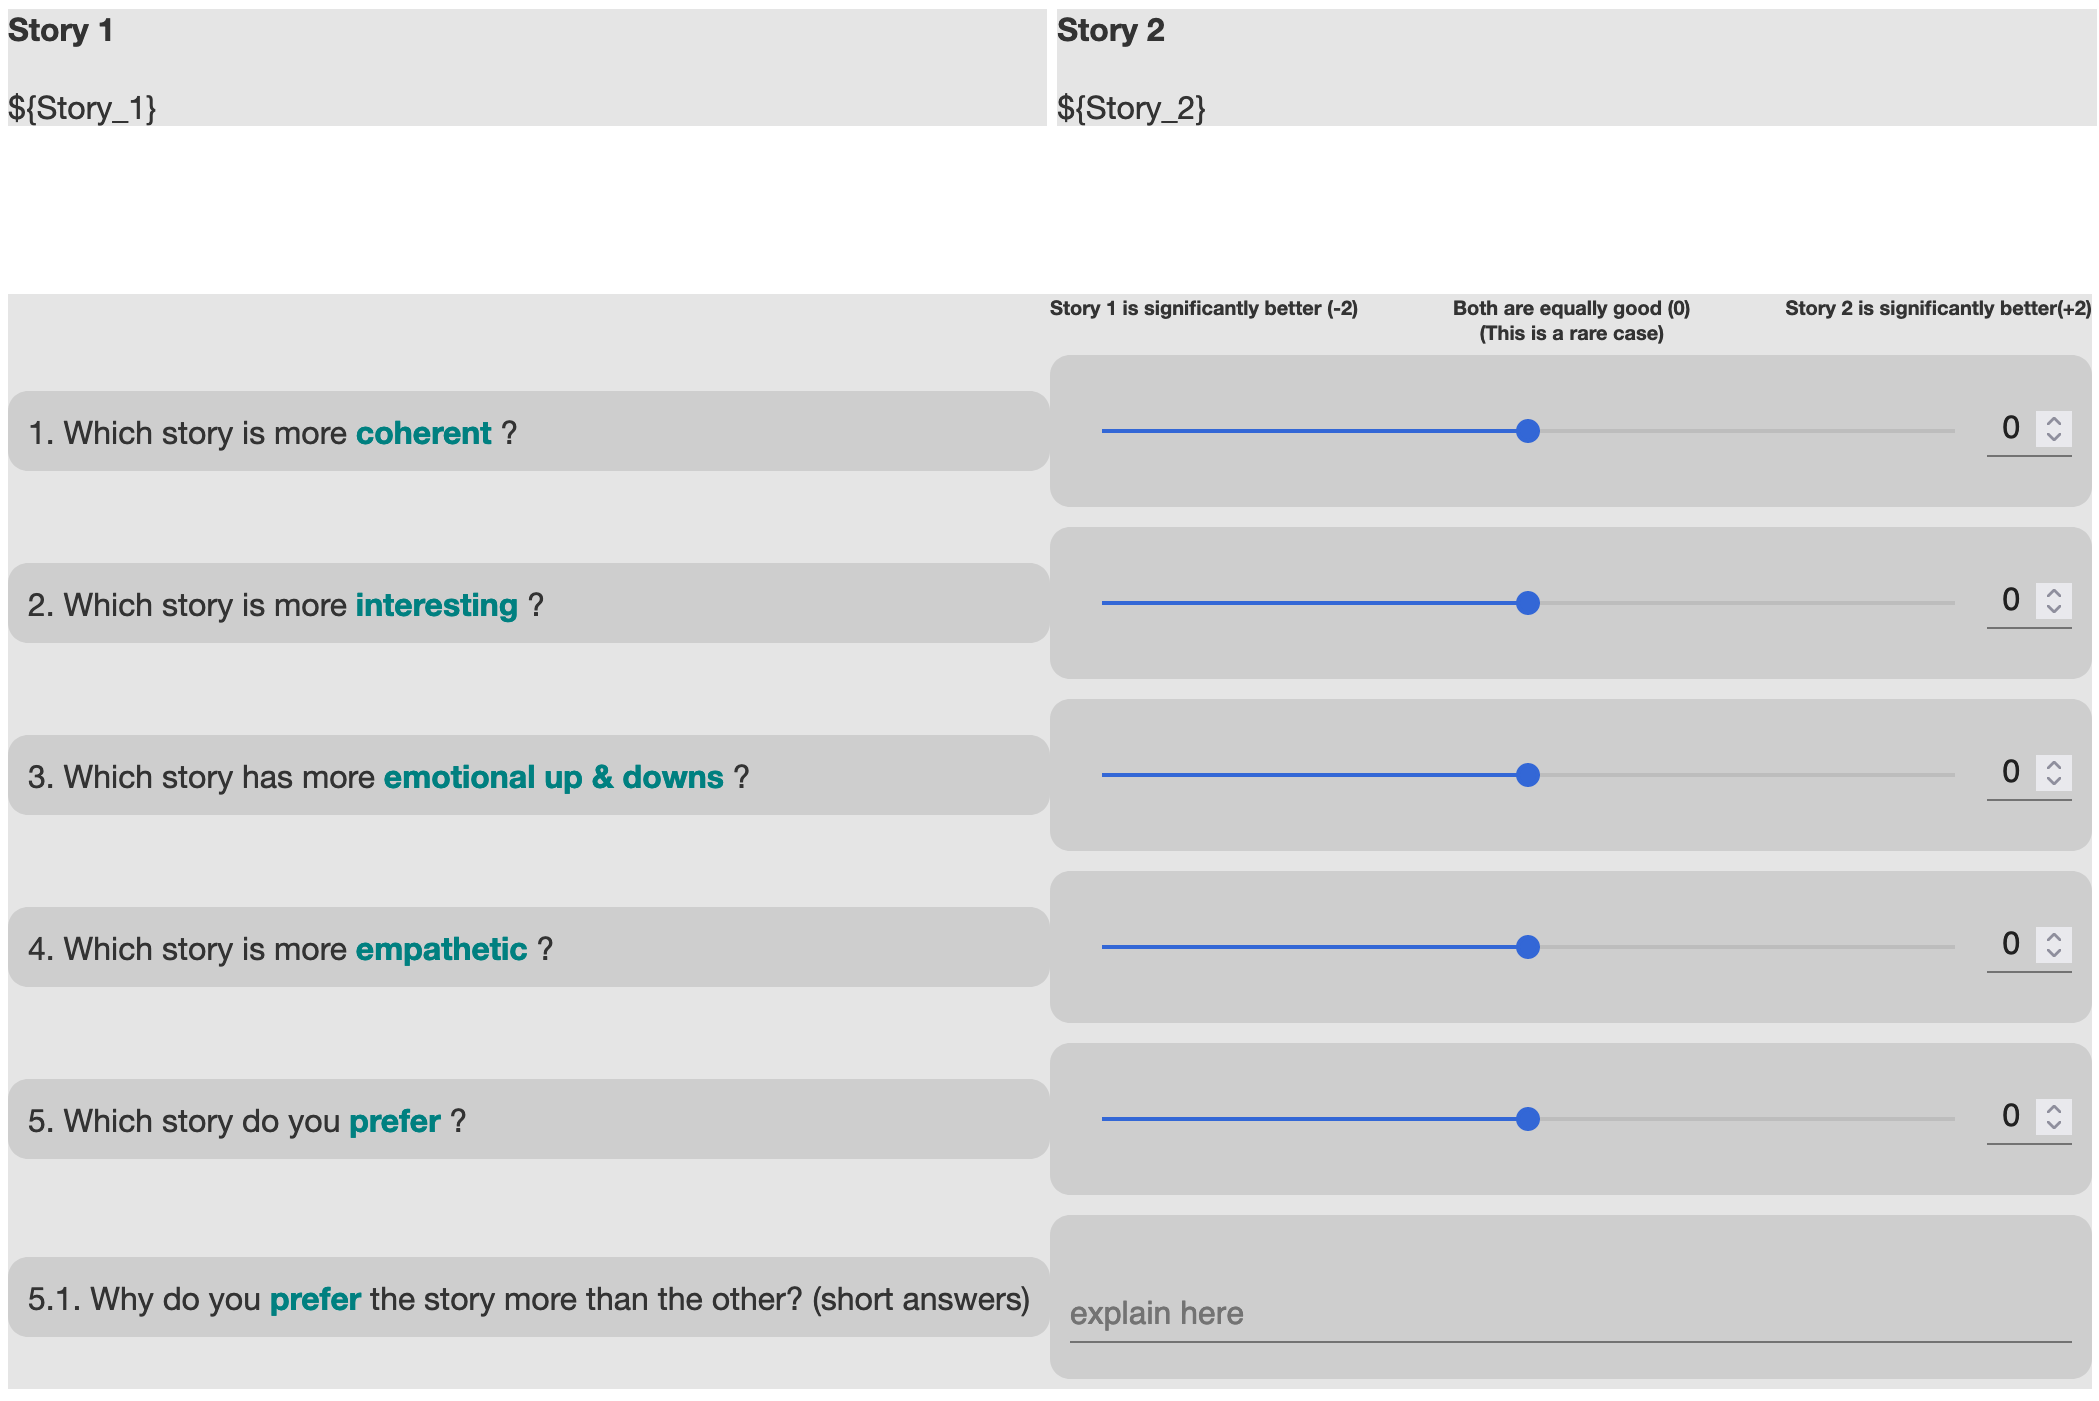Raise the empathetic score with up arrow
2099x1401 pixels.
point(2053,937)
